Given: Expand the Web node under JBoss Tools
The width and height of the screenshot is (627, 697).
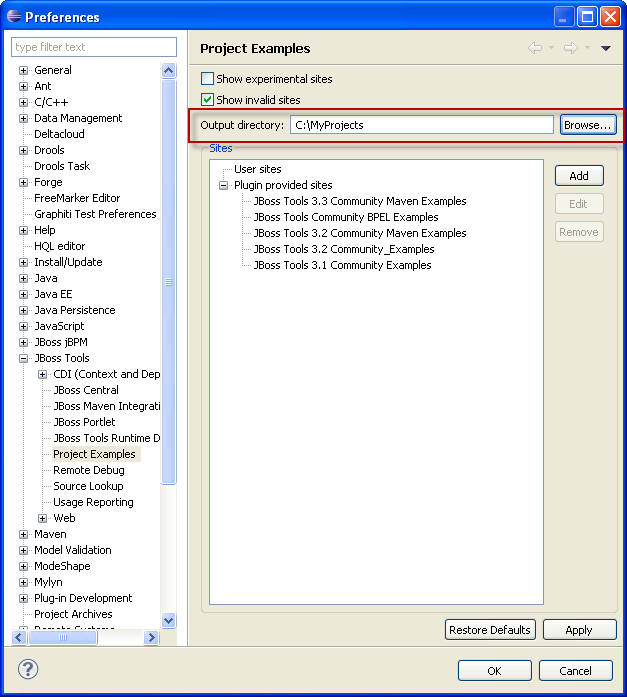Looking at the screenshot, I should (x=43, y=518).
